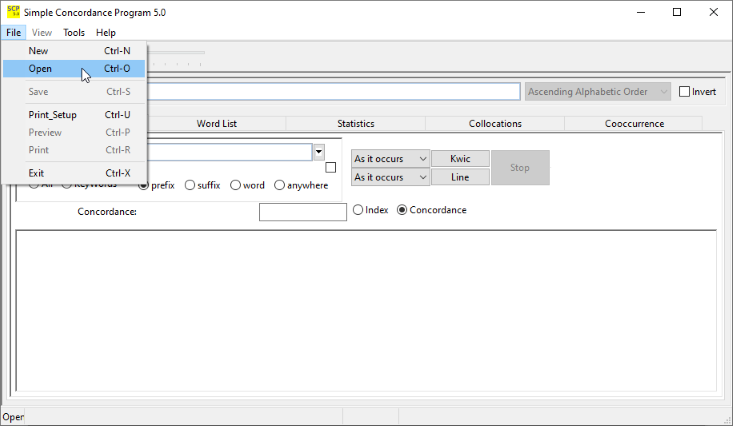The width and height of the screenshot is (733, 426).
Task: Open the Collocations tab
Action: [495, 124]
